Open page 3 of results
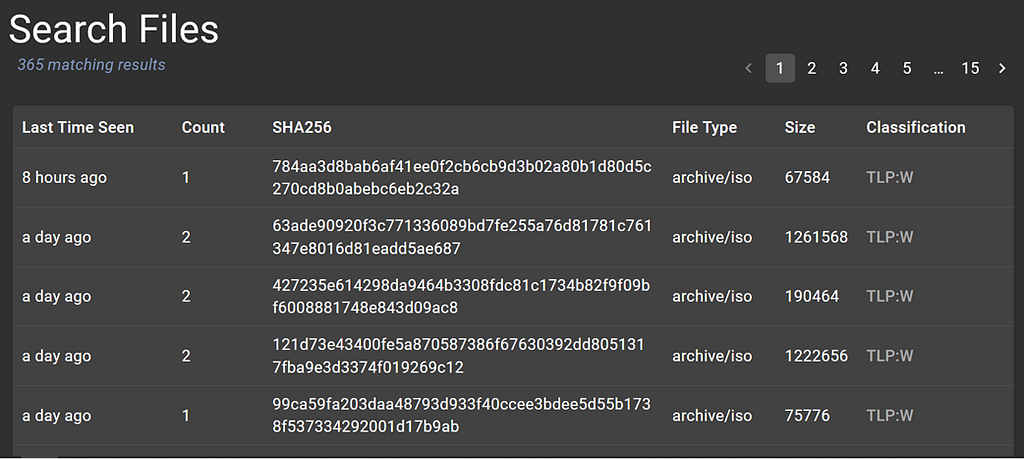 (x=843, y=68)
